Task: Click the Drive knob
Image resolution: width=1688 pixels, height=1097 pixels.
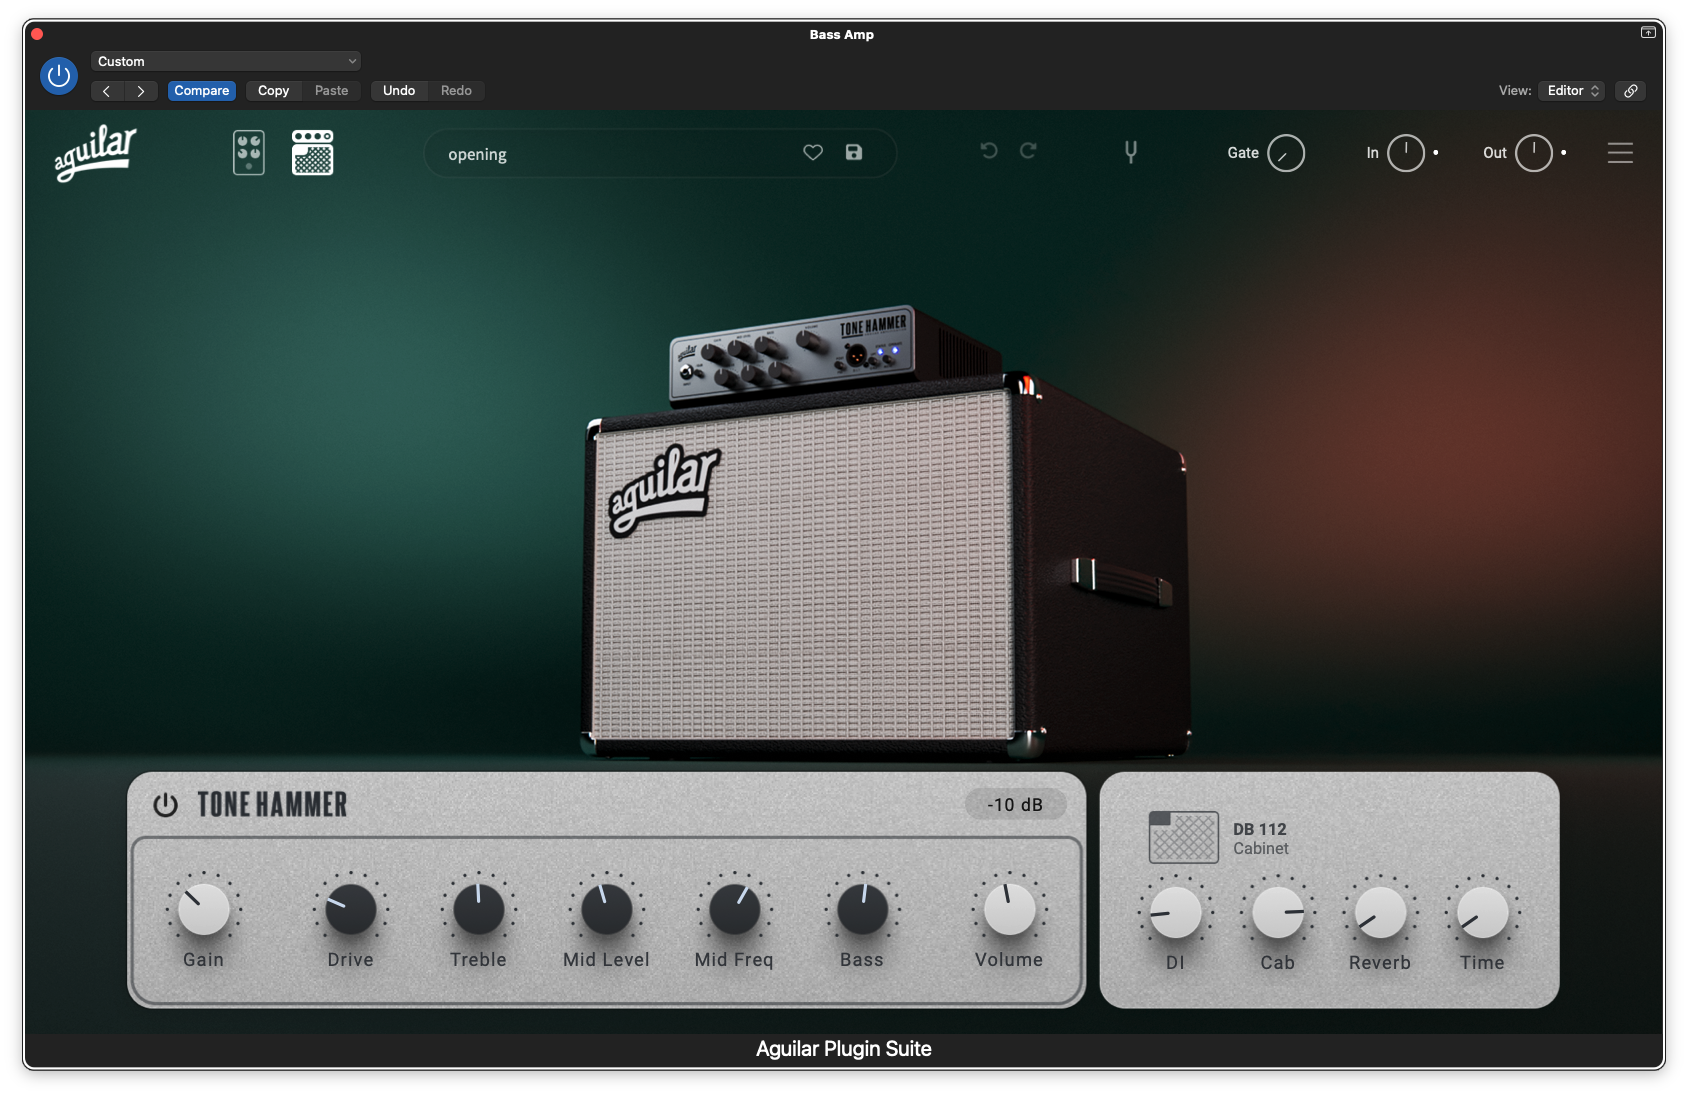Action: [351, 910]
